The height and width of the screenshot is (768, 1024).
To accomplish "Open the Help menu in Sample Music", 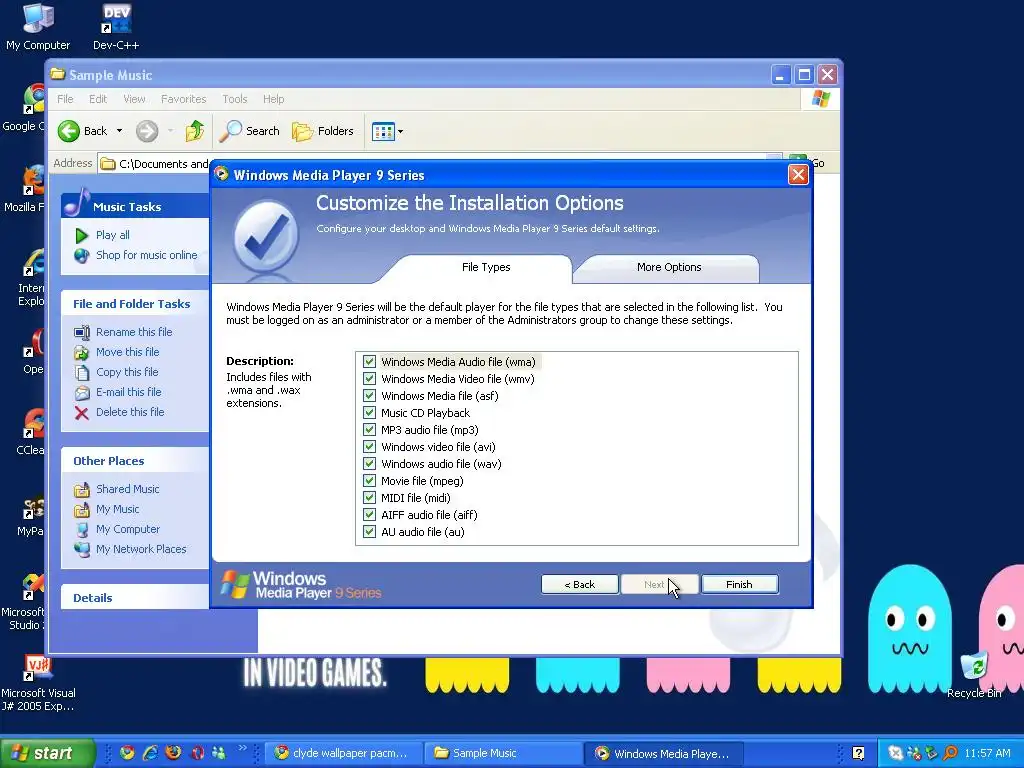I will [274, 99].
